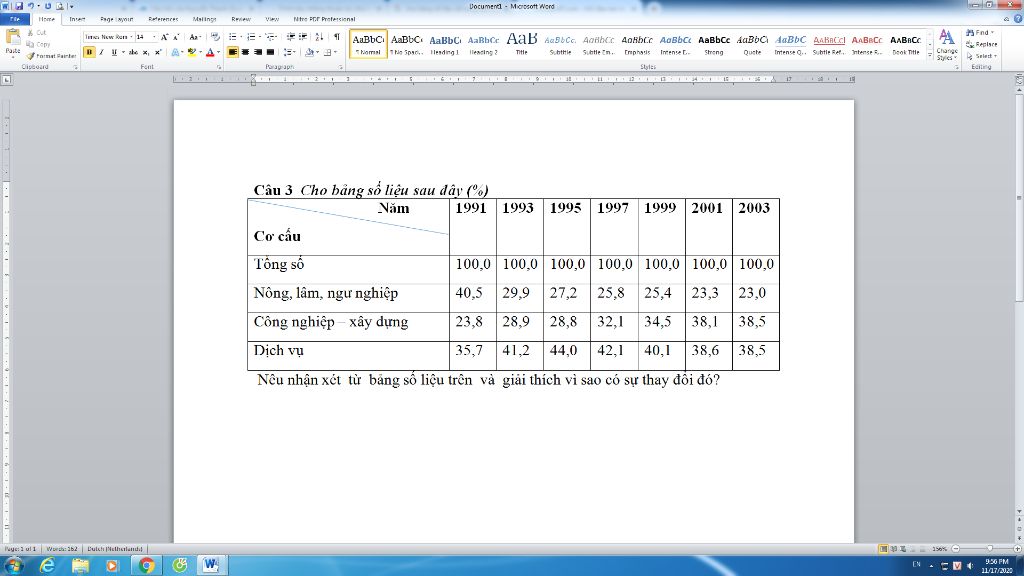Click the Copy command
Image resolution: width=1024 pixels, height=576 pixels.
coord(38,44)
